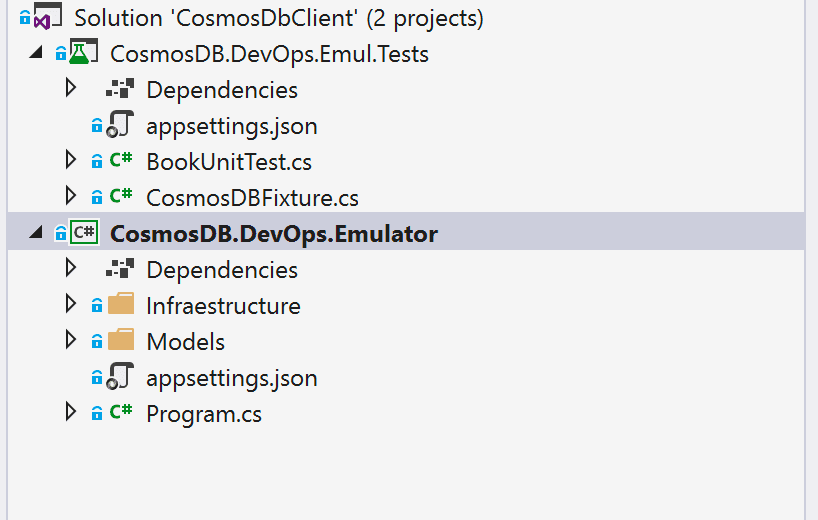The image size is (818, 520).
Task: Click the Visual Studio solution icon
Action: coord(47,16)
